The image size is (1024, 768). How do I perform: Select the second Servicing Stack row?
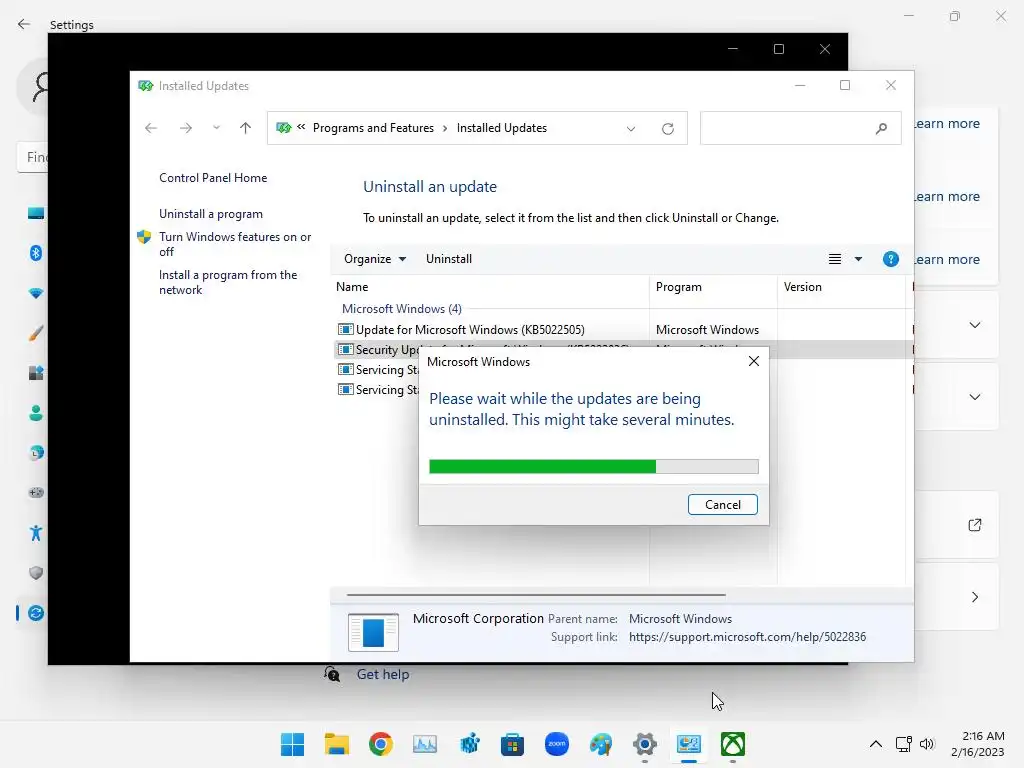[x=377, y=390]
